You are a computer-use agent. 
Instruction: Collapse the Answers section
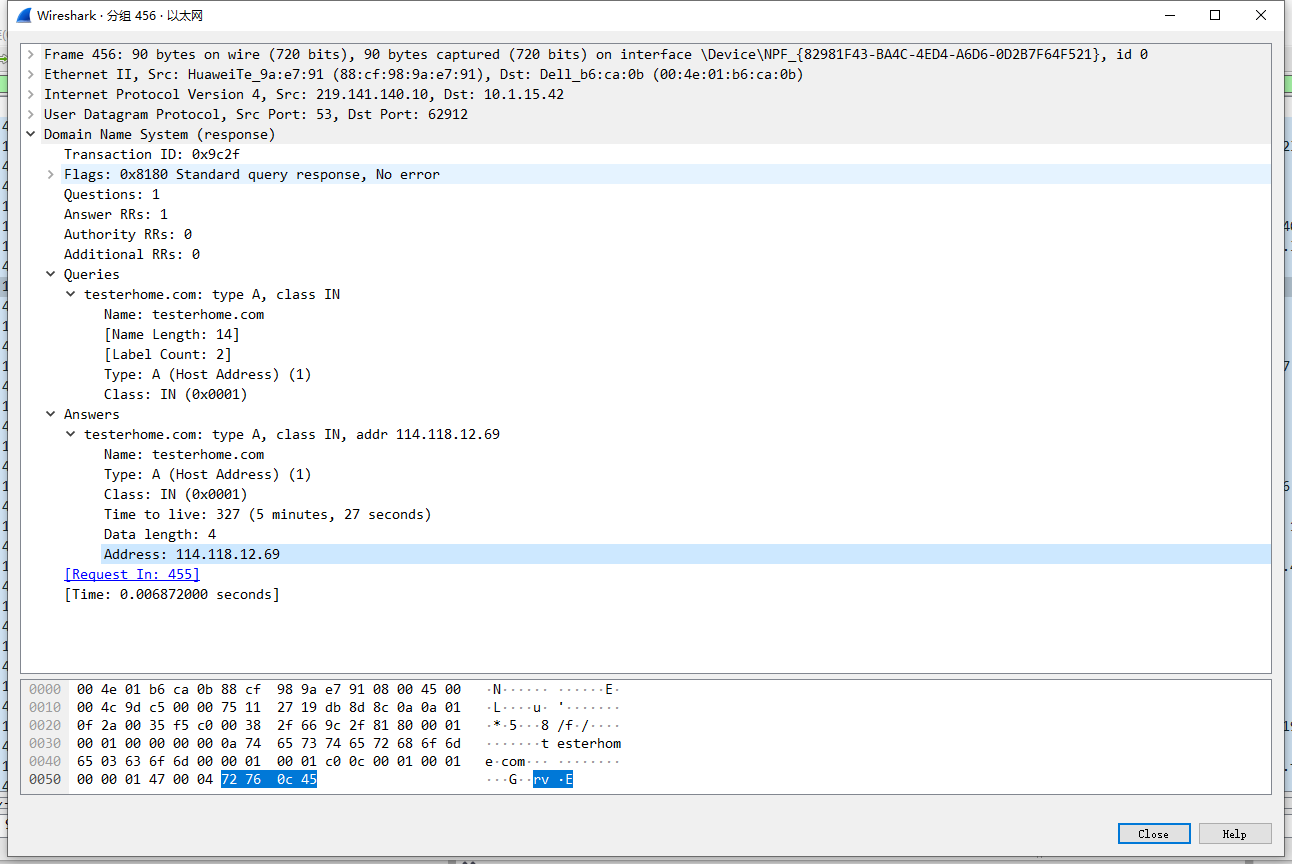(x=51, y=414)
